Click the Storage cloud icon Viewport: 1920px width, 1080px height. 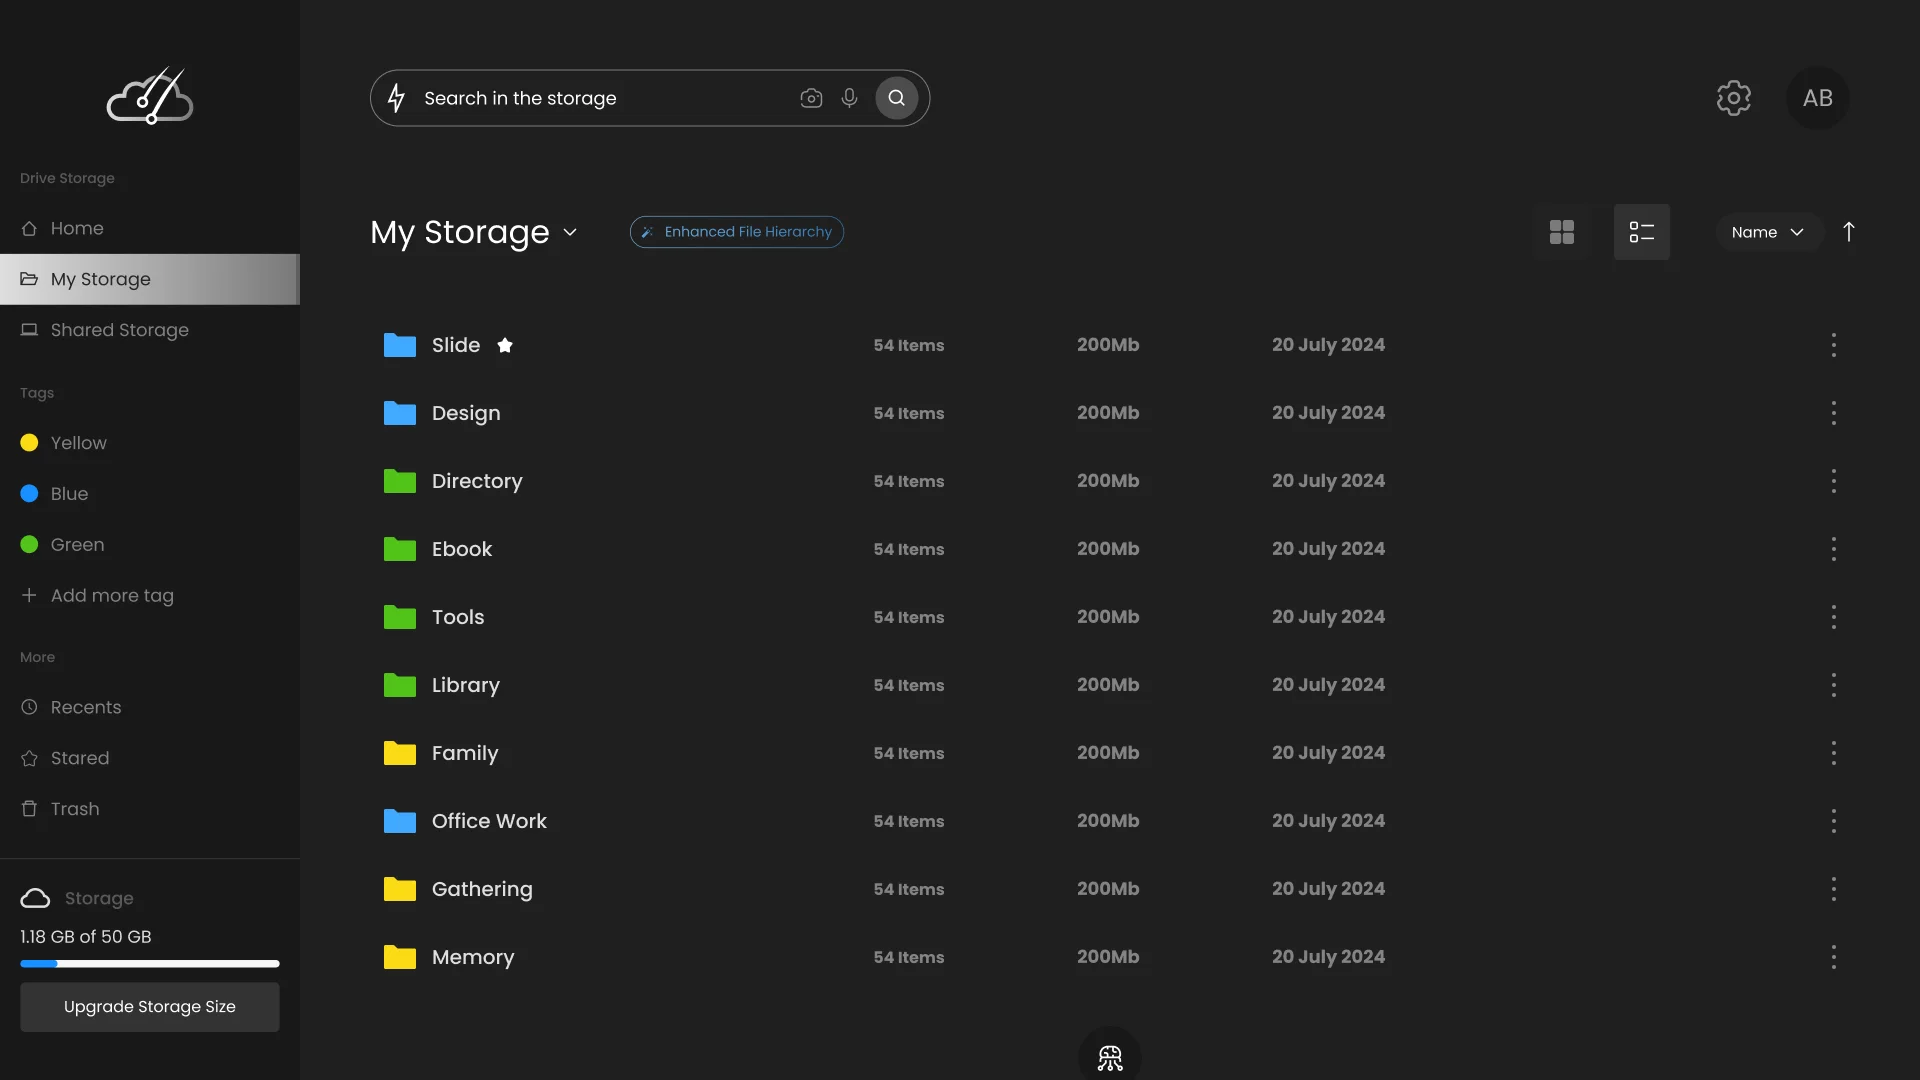[35, 898]
